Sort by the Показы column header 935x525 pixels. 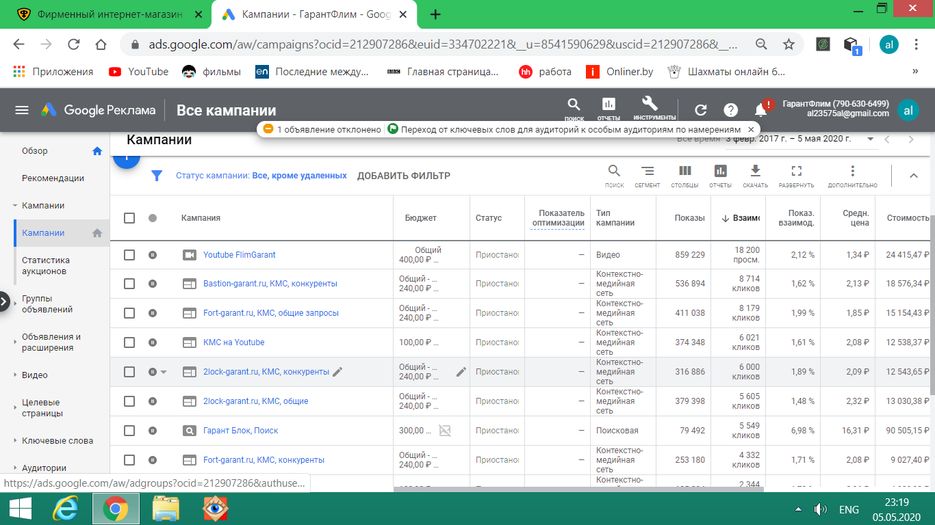coord(689,218)
